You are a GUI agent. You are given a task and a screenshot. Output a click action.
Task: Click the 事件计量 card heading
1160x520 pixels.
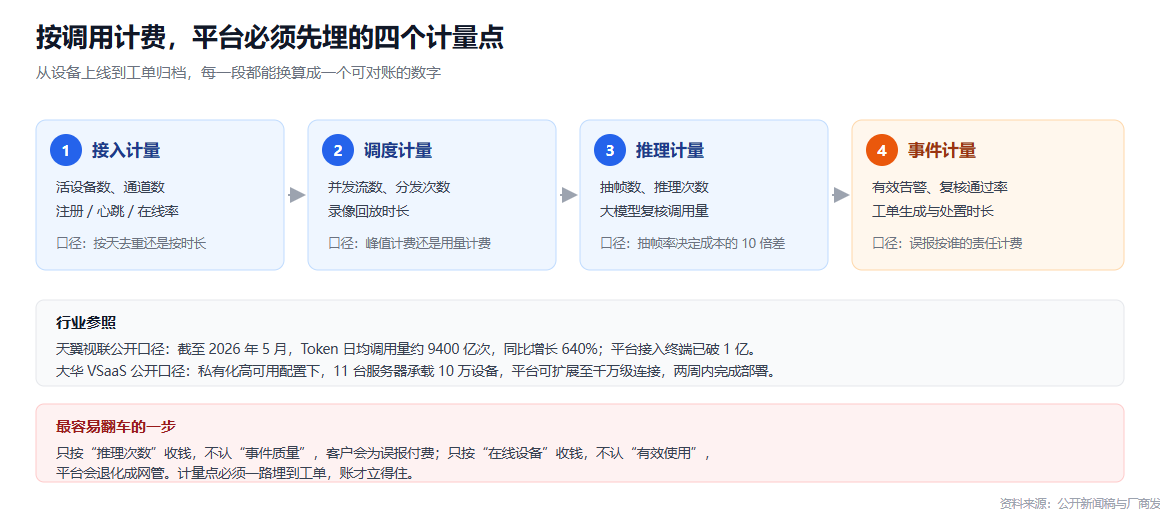(942, 151)
